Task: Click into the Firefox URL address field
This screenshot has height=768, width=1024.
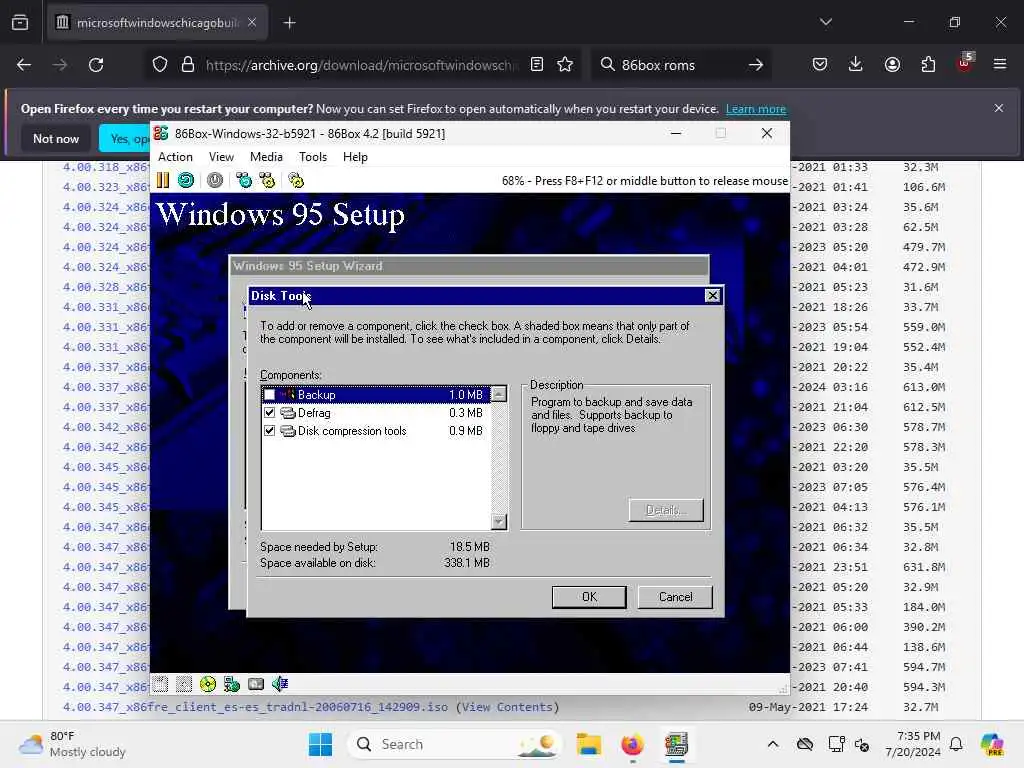Action: [362, 65]
